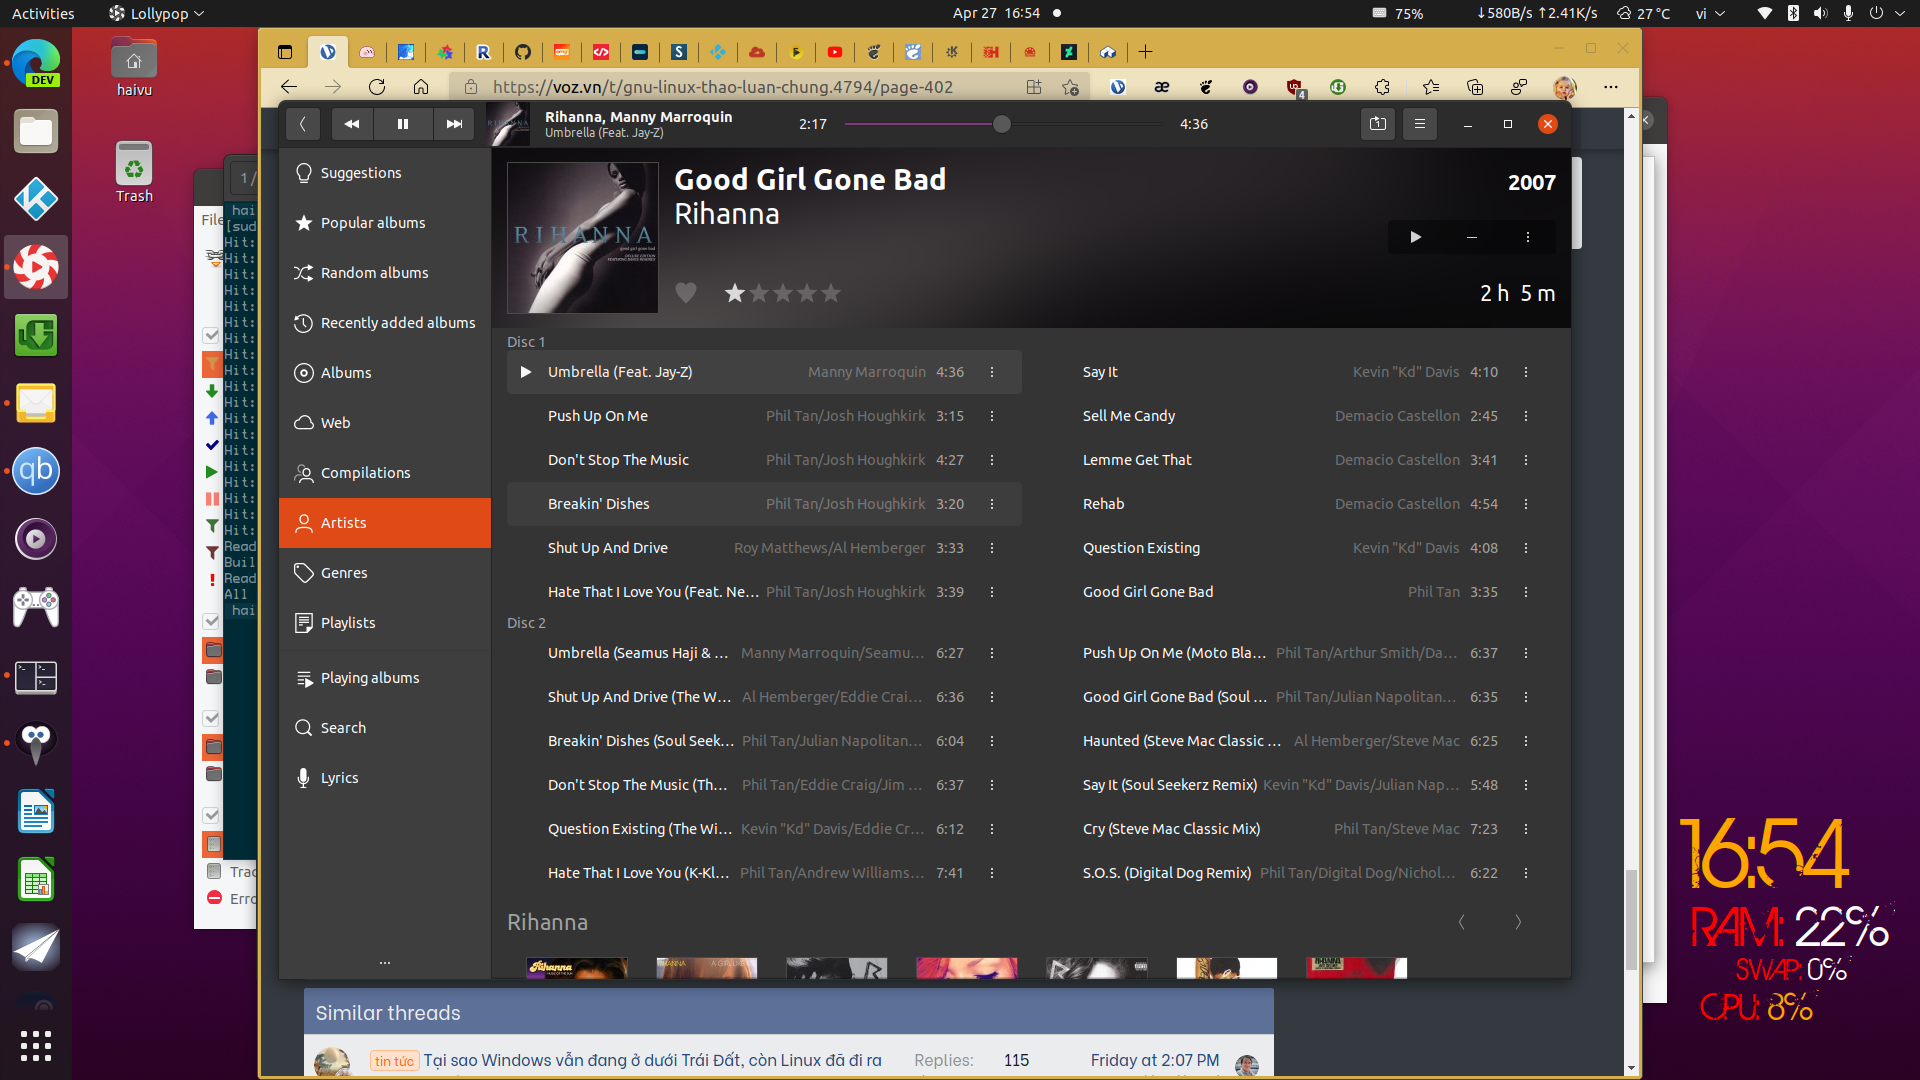1920x1080 pixels.
Task: Open the Good Girl Gone Bad cover art
Action: 583,238
